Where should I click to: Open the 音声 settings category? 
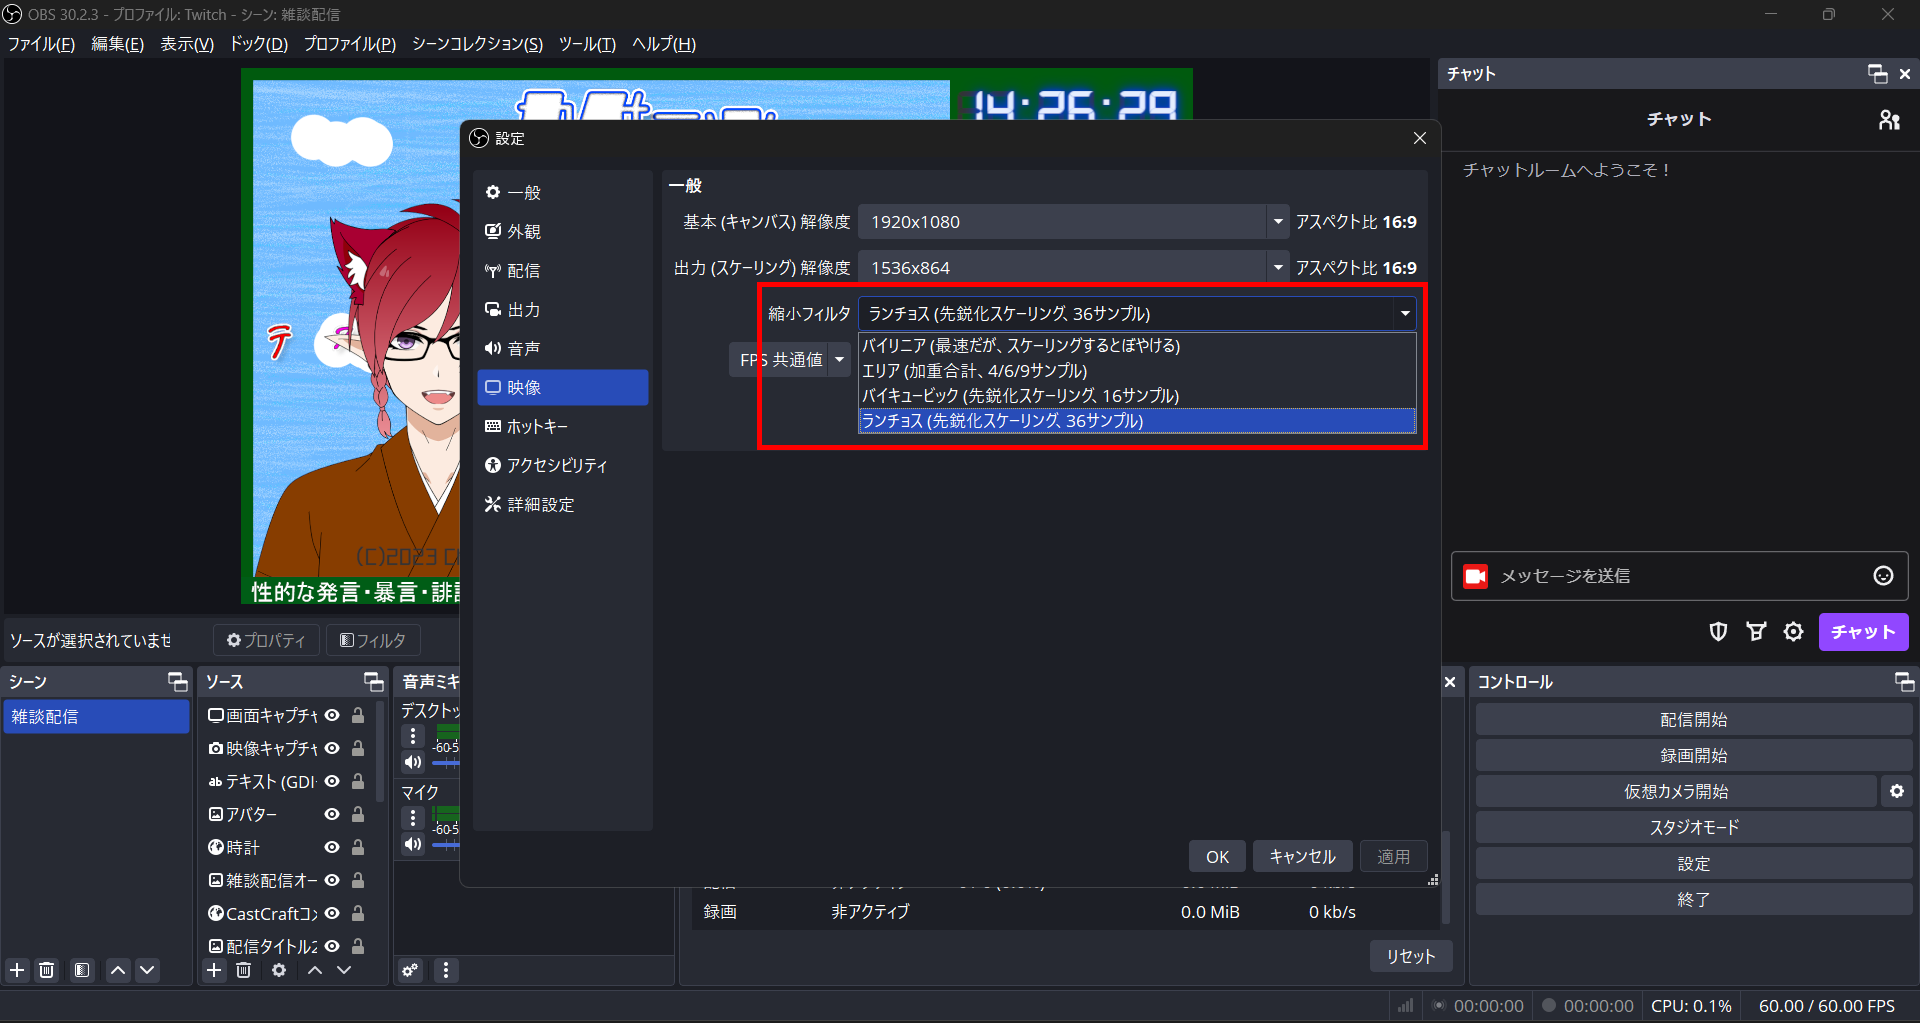pyautogui.click(x=563, y=348)
